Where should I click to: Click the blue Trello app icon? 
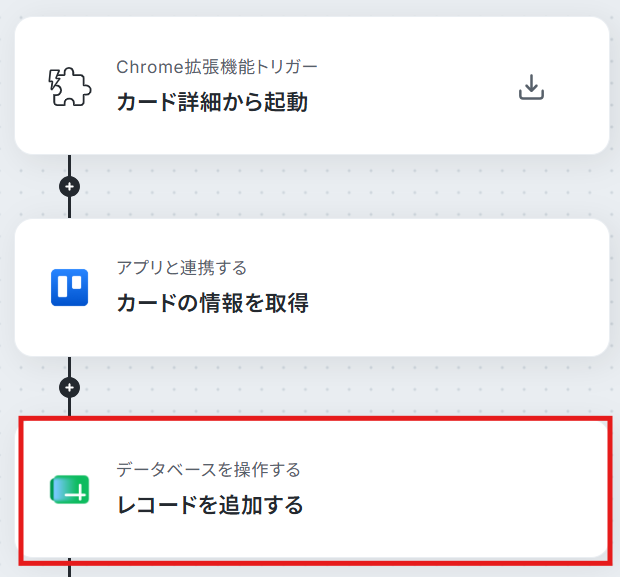click(70, 288)
